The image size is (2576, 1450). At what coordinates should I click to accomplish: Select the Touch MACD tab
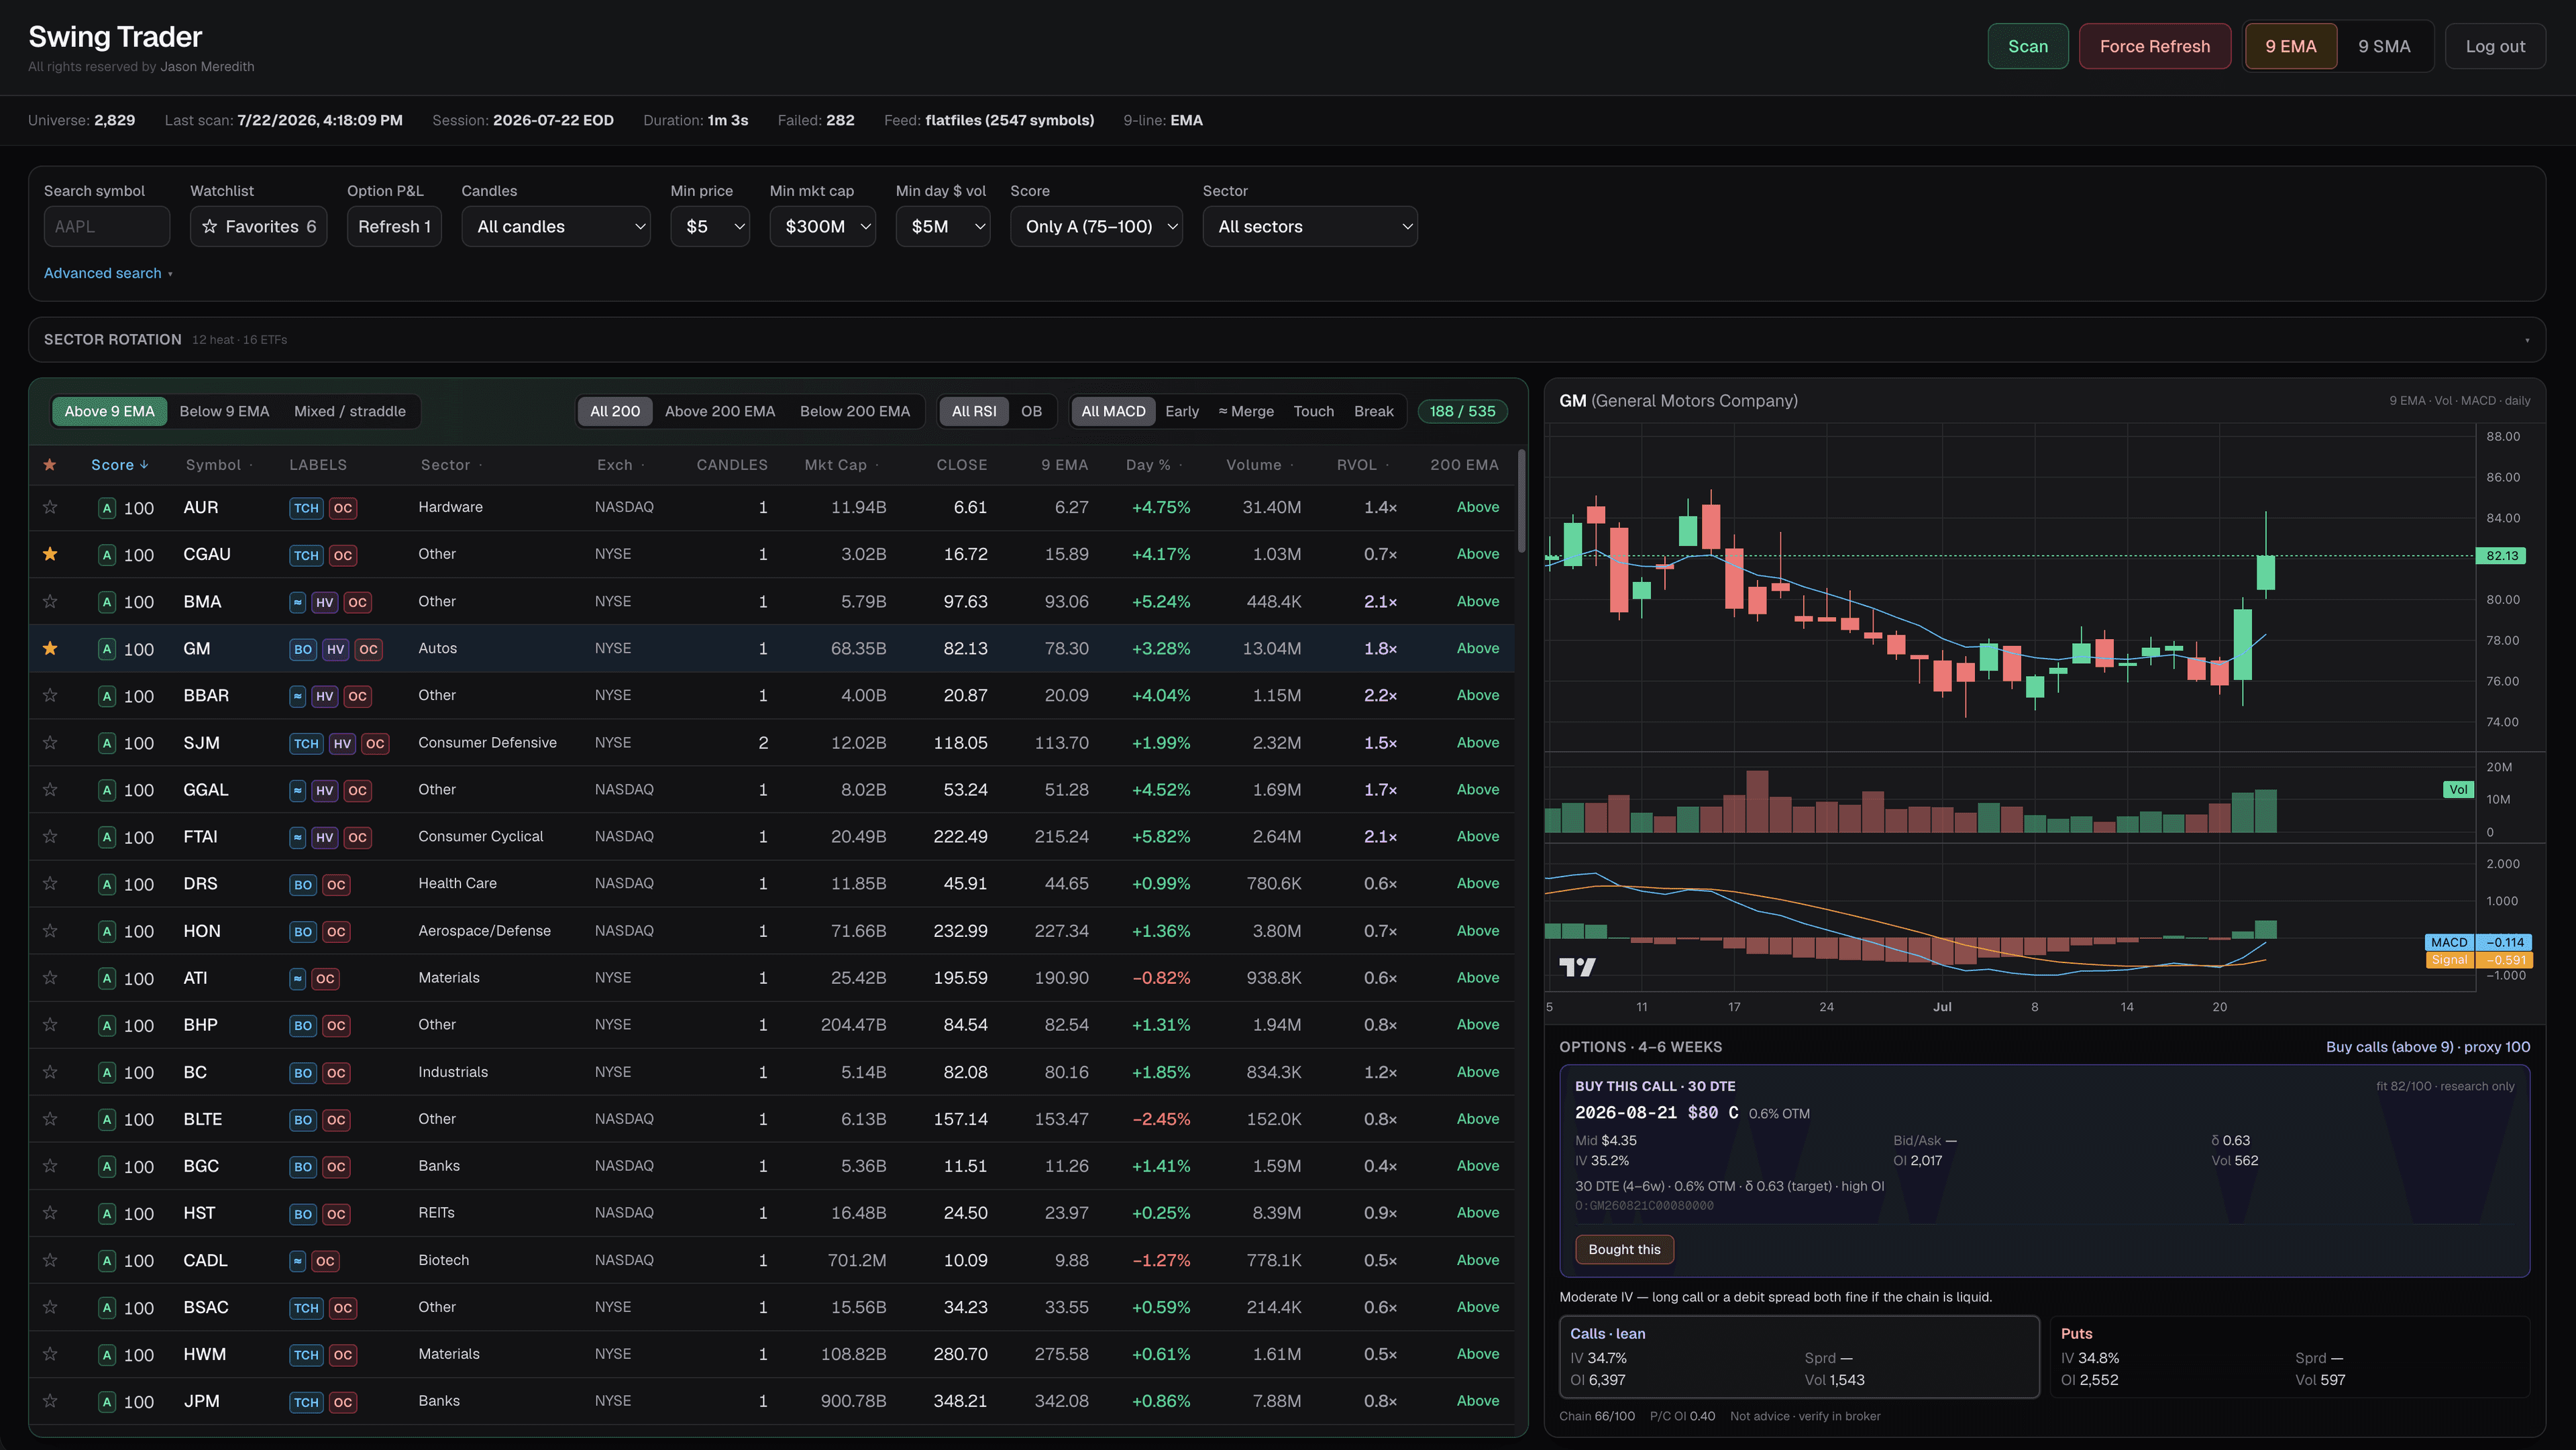click(1313, 411)
